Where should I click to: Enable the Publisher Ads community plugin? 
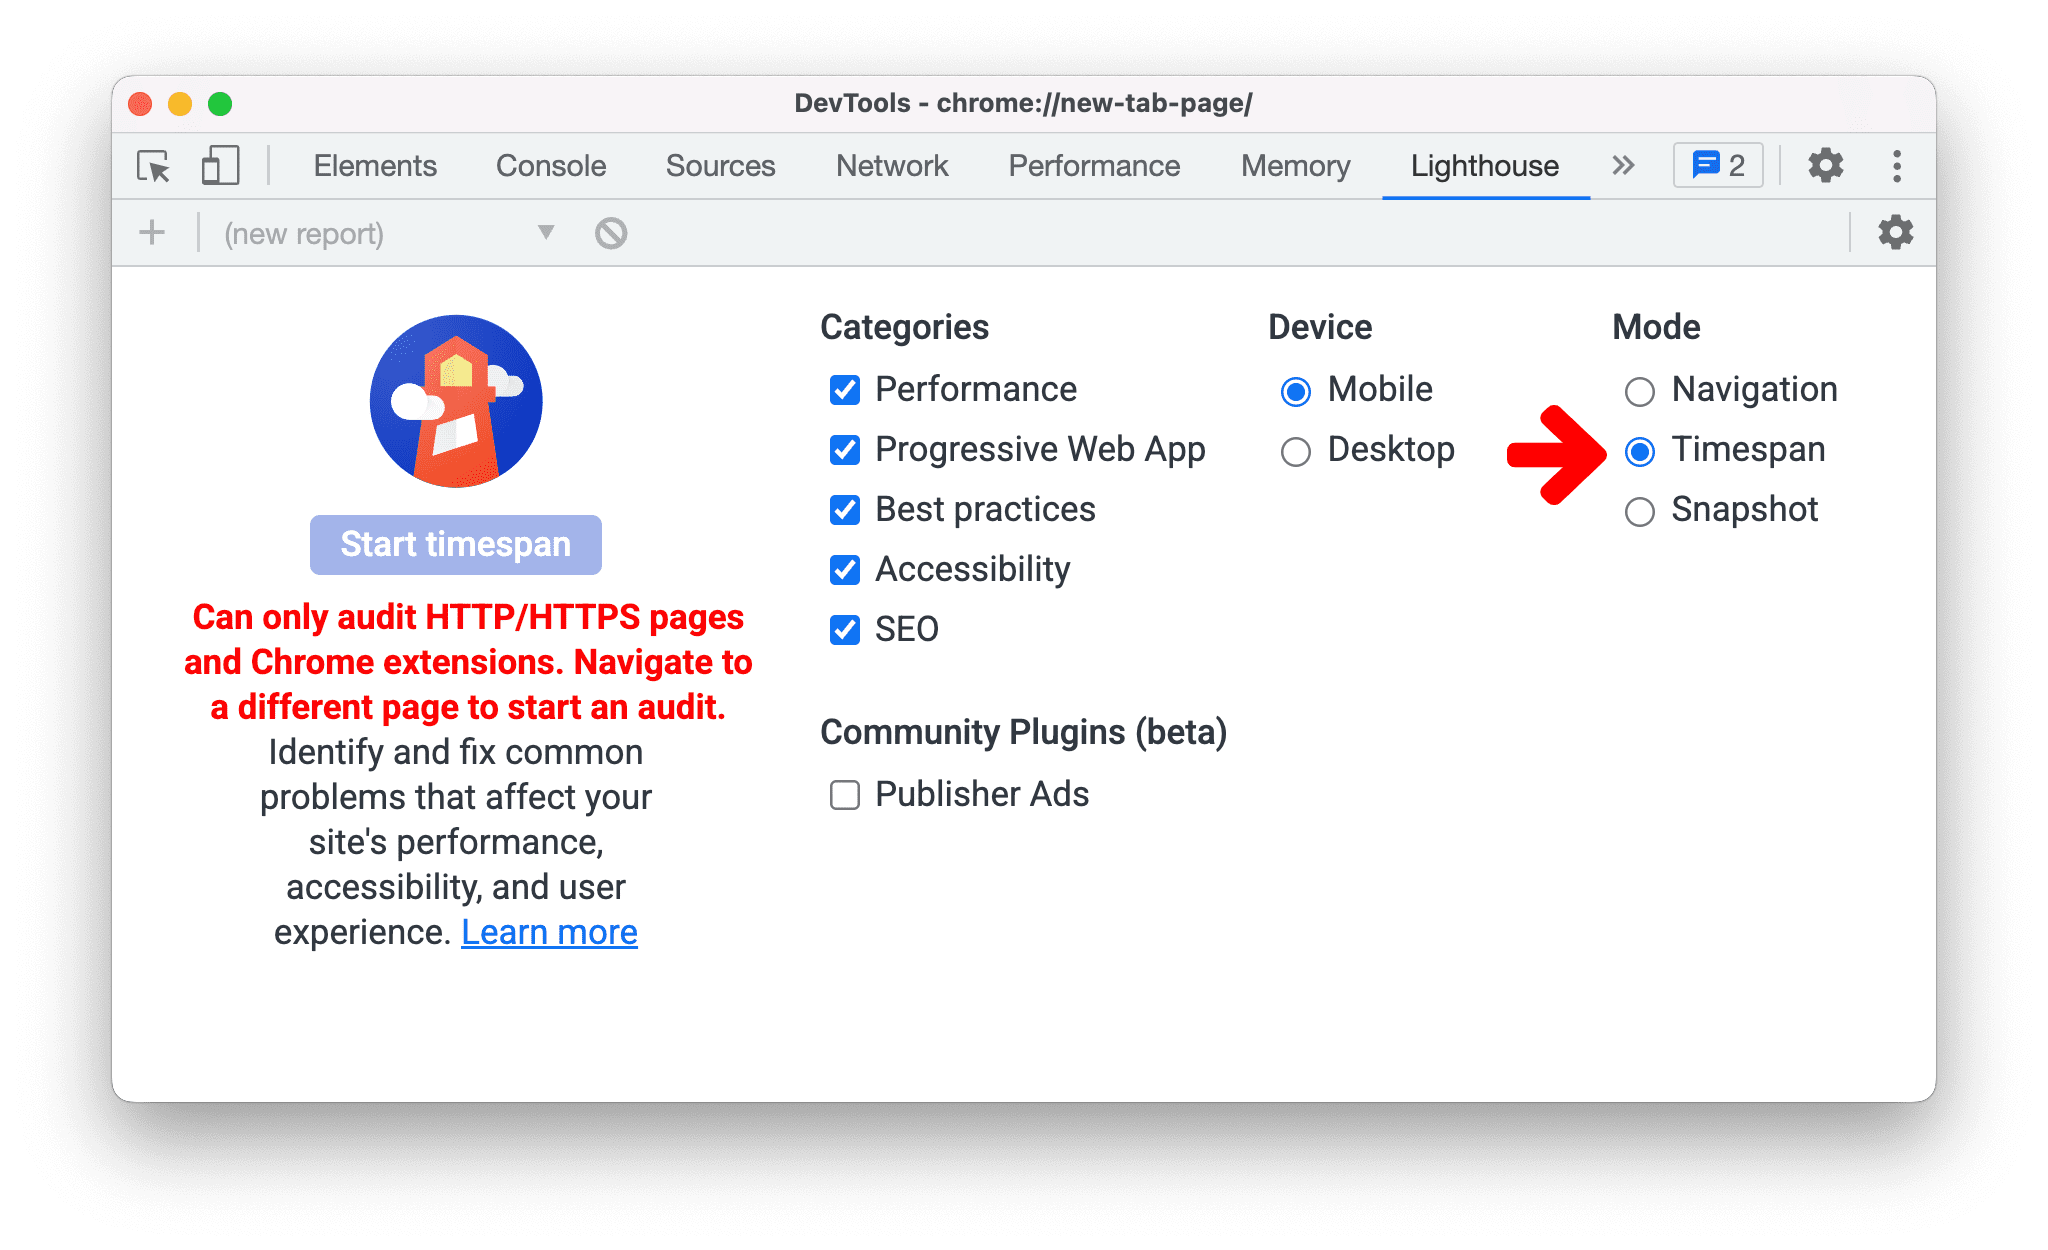pyautogui.click(x=846, y=796)
